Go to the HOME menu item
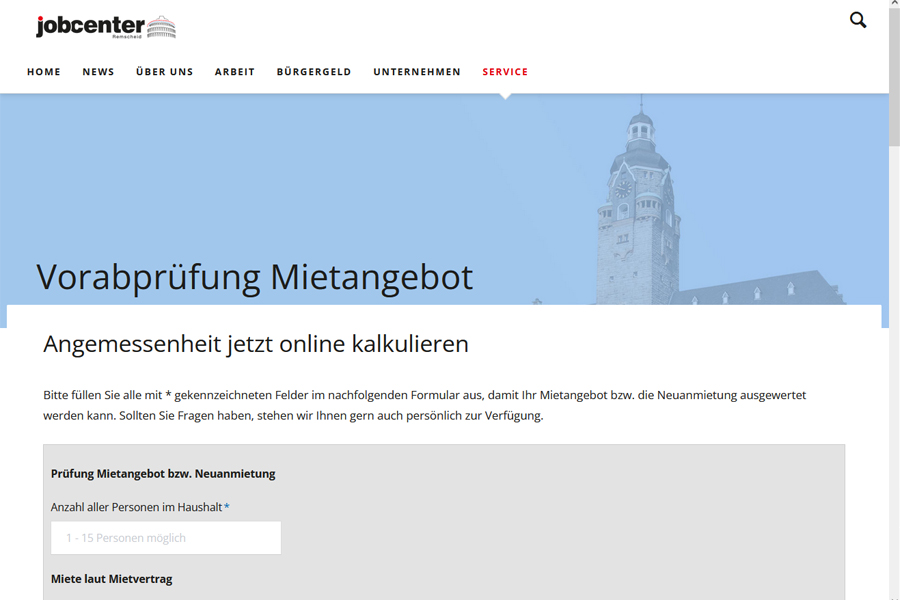 (x=44, y=72)
